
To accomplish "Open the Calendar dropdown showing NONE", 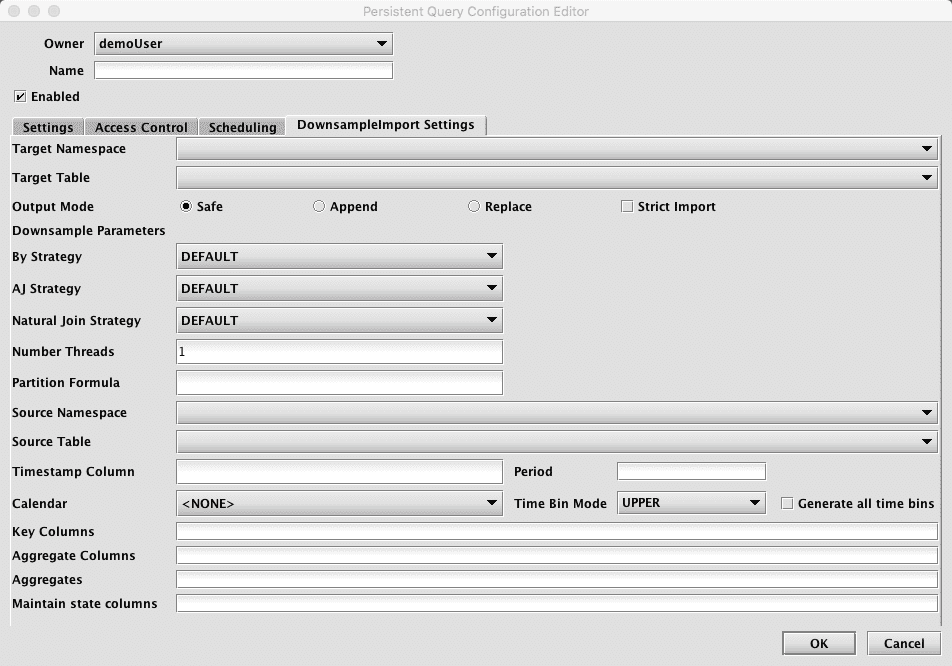I will click(339, 504).
